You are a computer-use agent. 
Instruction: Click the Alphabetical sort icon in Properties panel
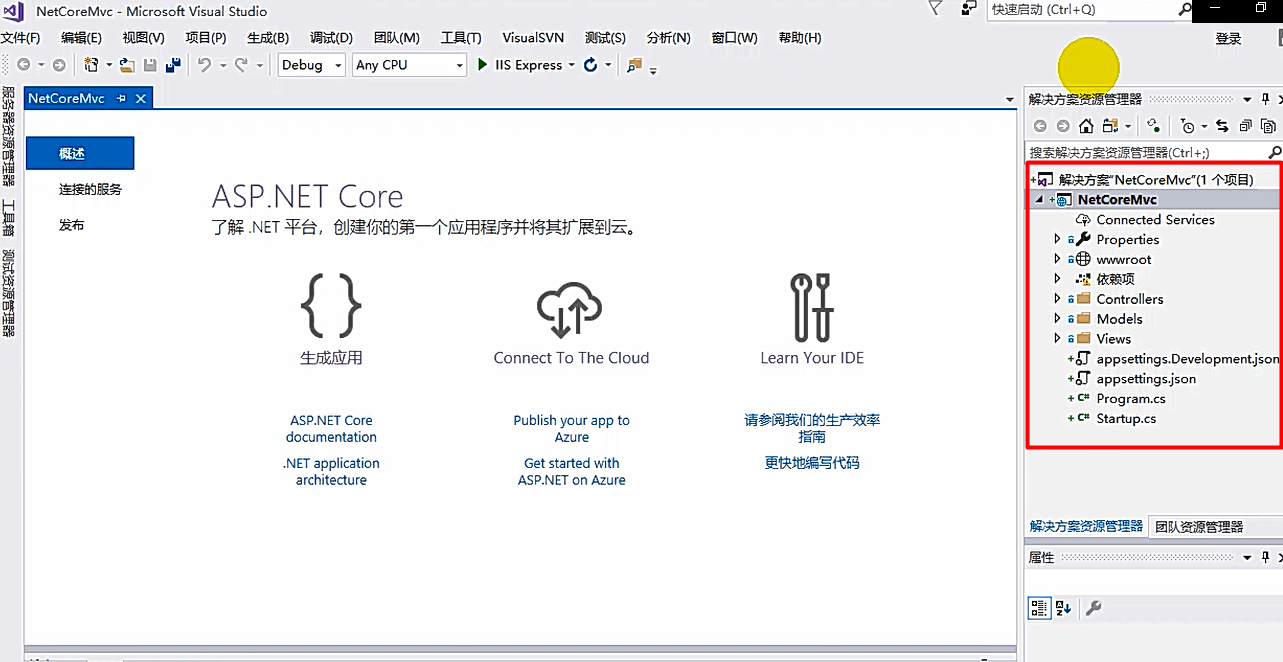(1063, 608)
